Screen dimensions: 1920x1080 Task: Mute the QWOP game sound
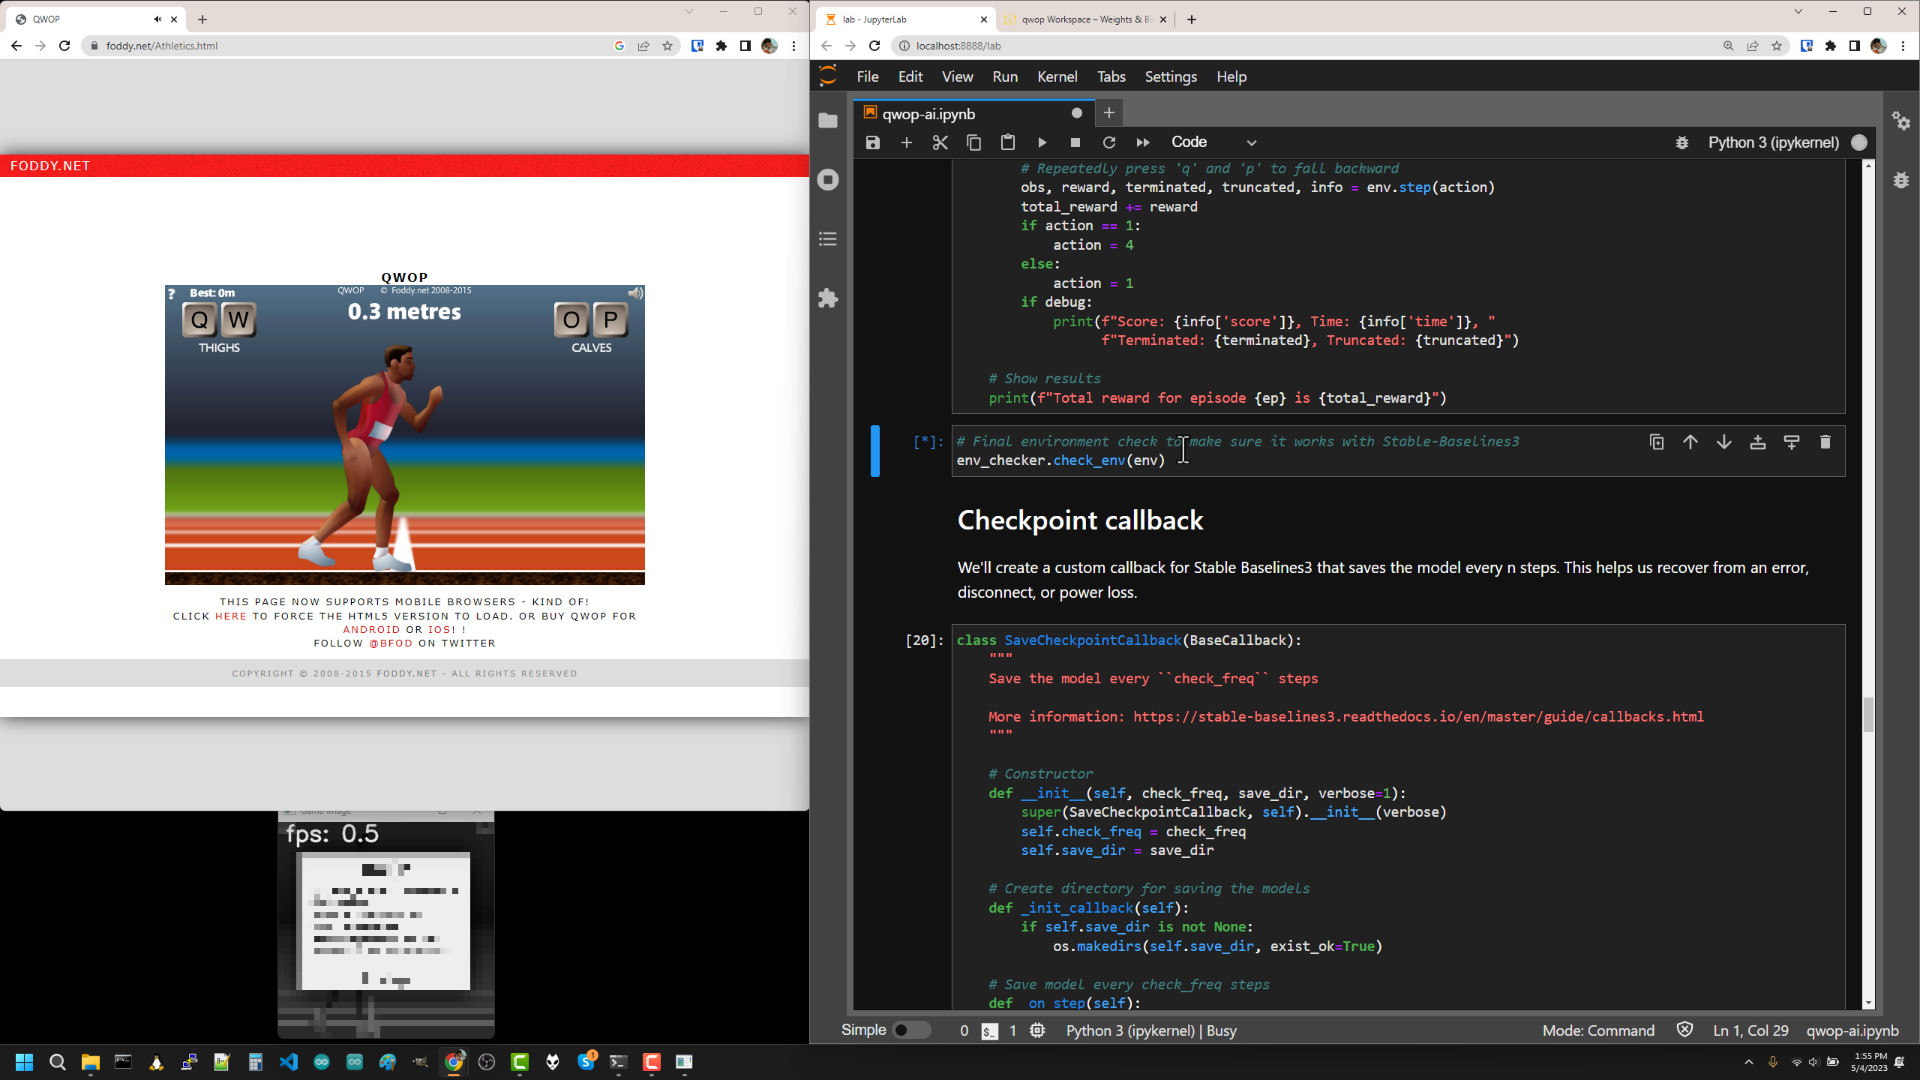(636, 292)
